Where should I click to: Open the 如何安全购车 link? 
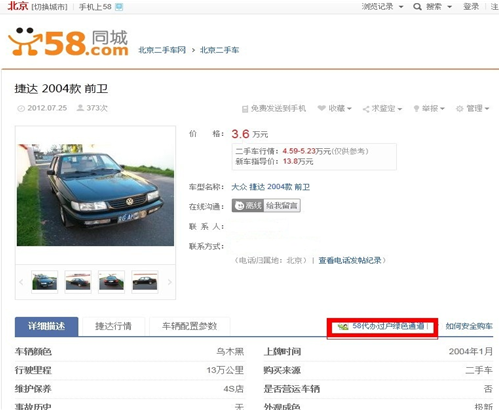[469, 326]
